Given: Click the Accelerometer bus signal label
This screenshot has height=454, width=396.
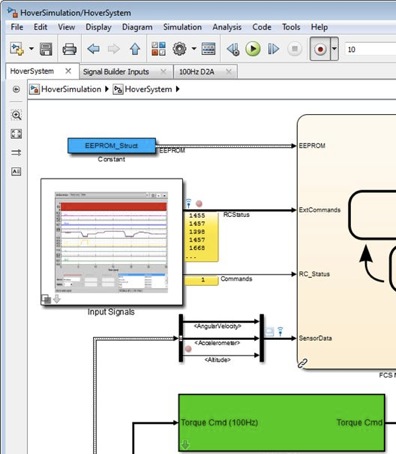Looking at the screenshot, I should tap(217, 343).
